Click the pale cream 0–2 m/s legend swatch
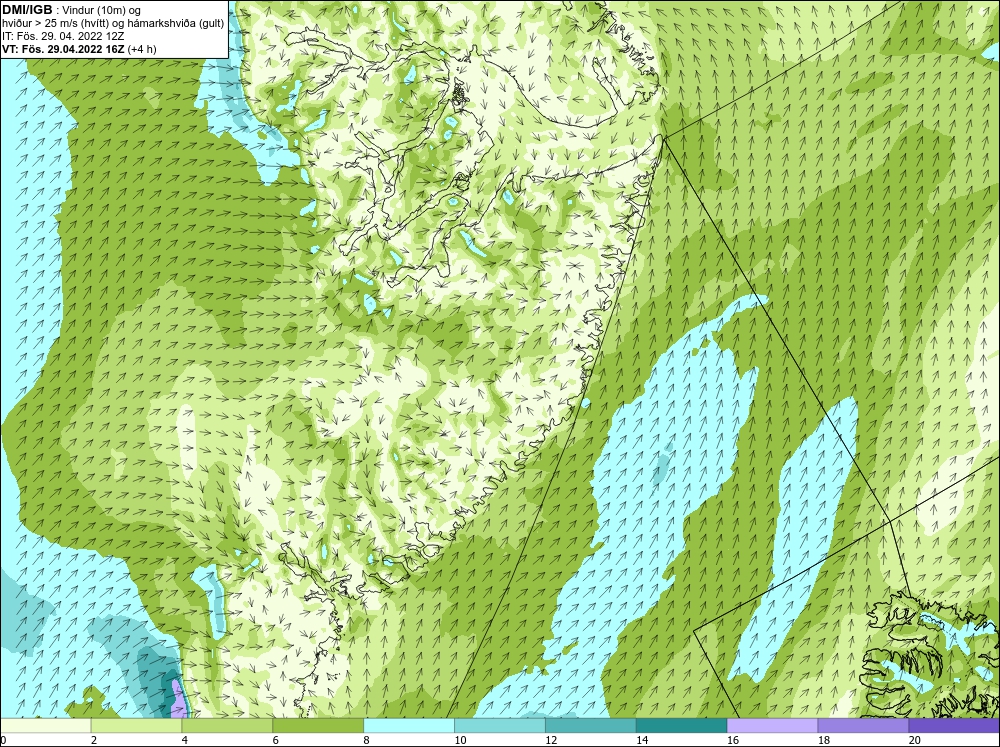This screenshot has height=747, width=1000. [46, 726]
